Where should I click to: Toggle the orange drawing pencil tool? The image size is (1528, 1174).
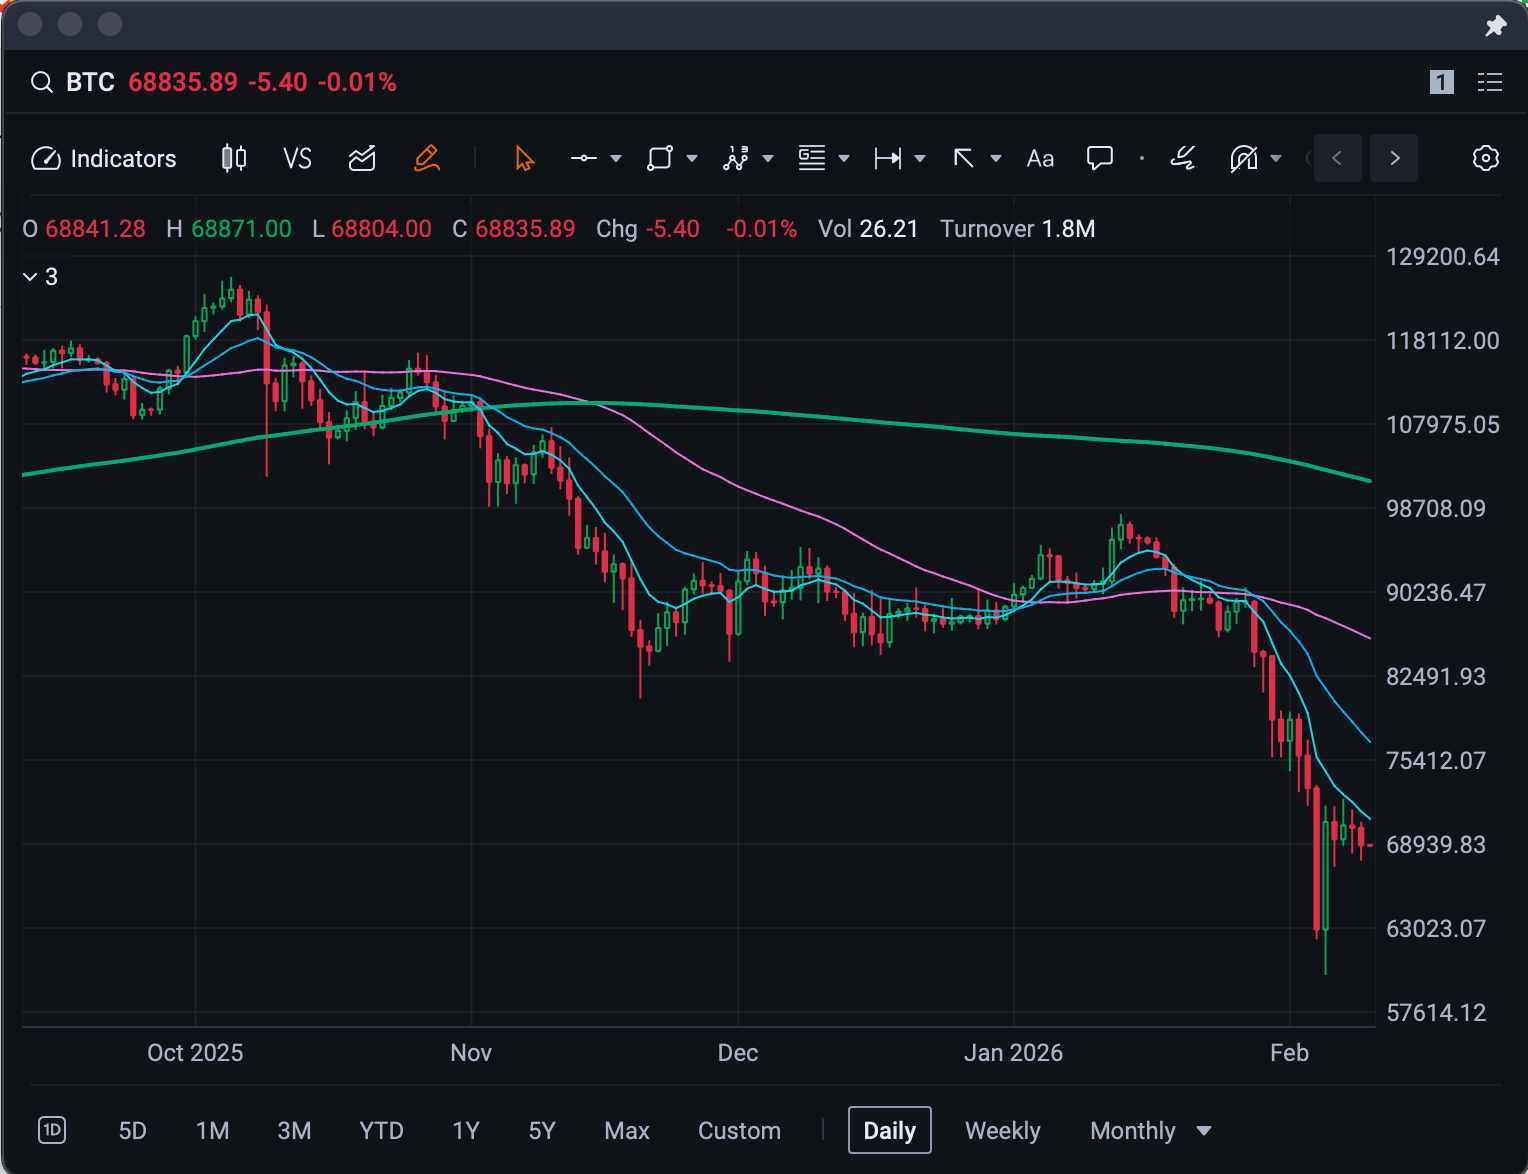click(x=427, y=158)
